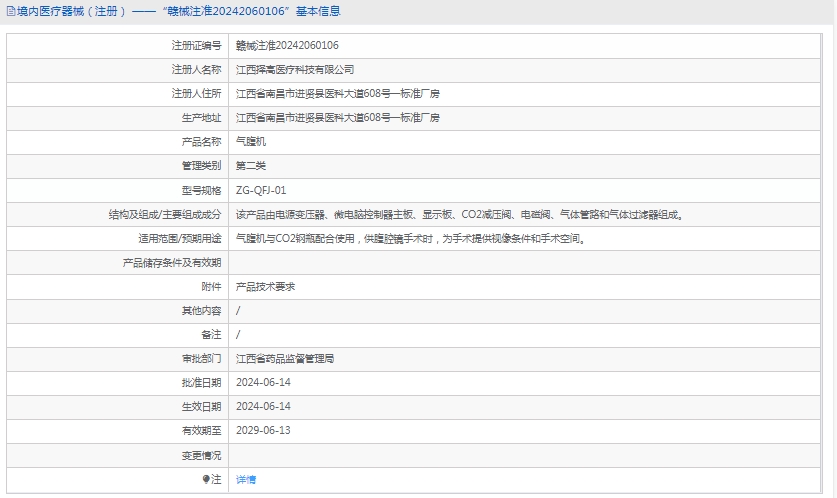Select the management category value 第二类

(x=251, y=166)
